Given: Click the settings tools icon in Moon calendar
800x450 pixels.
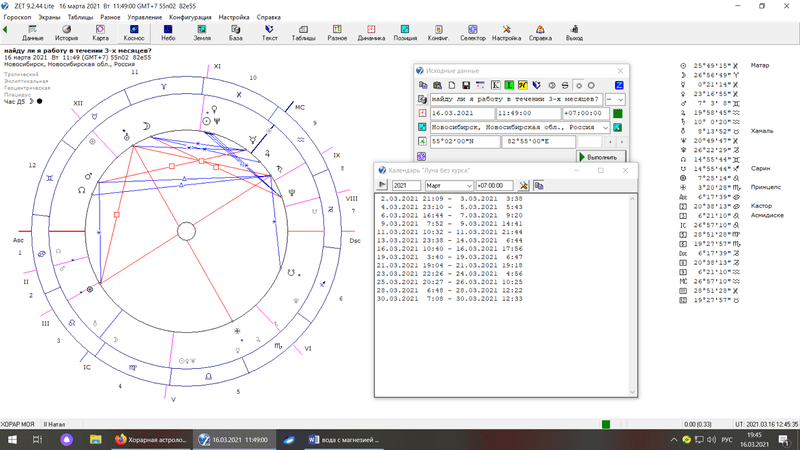Looking at the screenshot, I should (523, 186).
